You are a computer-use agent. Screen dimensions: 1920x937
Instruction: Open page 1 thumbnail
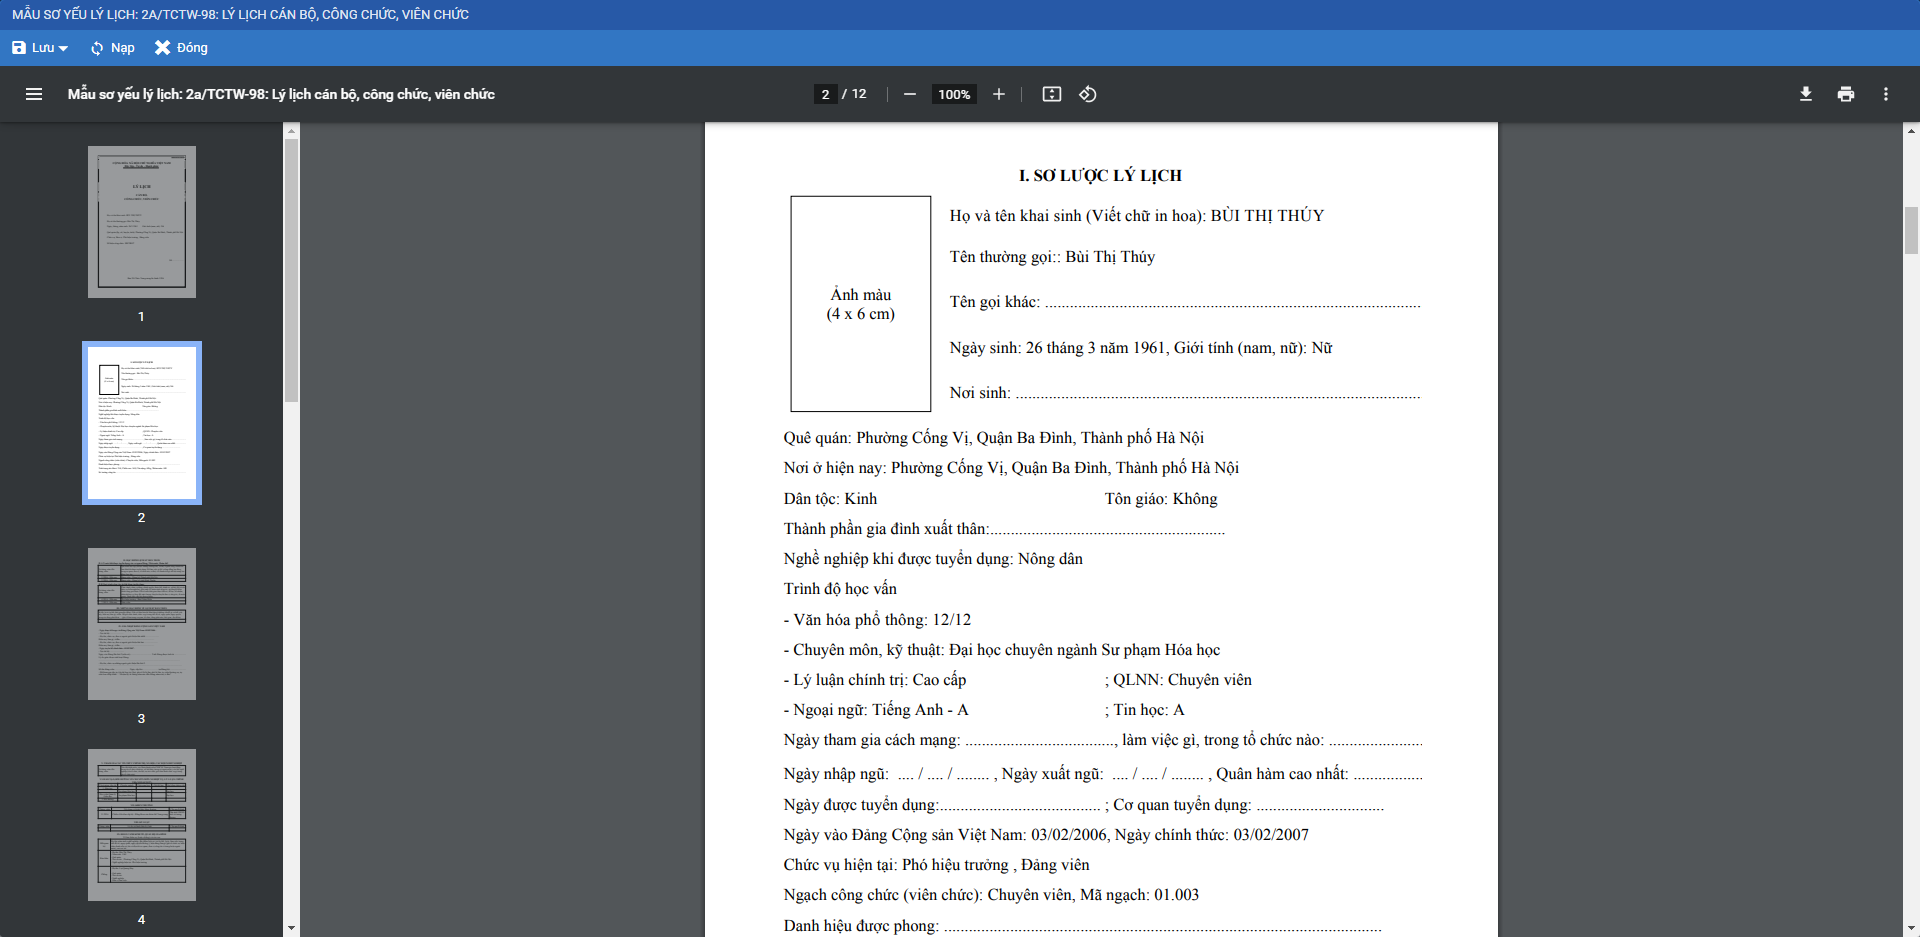tap(142, 222)
